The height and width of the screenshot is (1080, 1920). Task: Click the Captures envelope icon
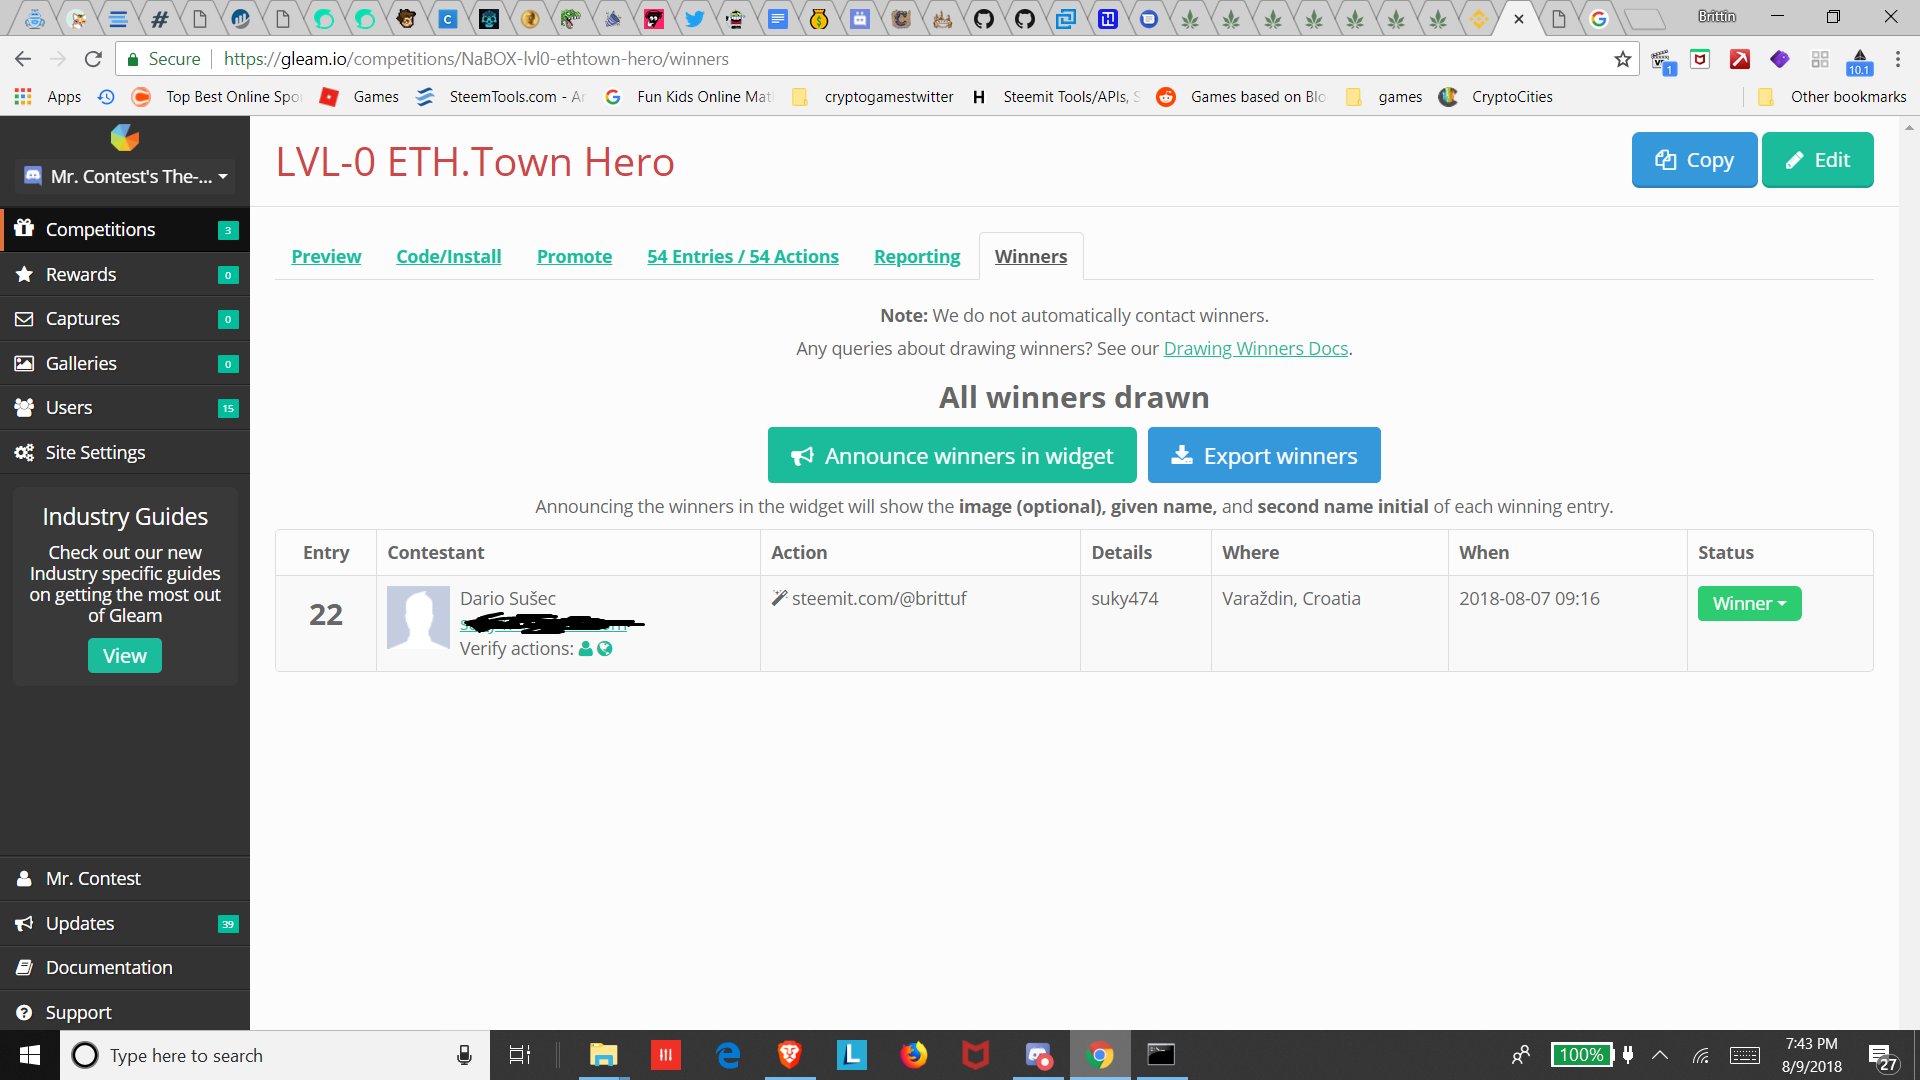point(24,319)
